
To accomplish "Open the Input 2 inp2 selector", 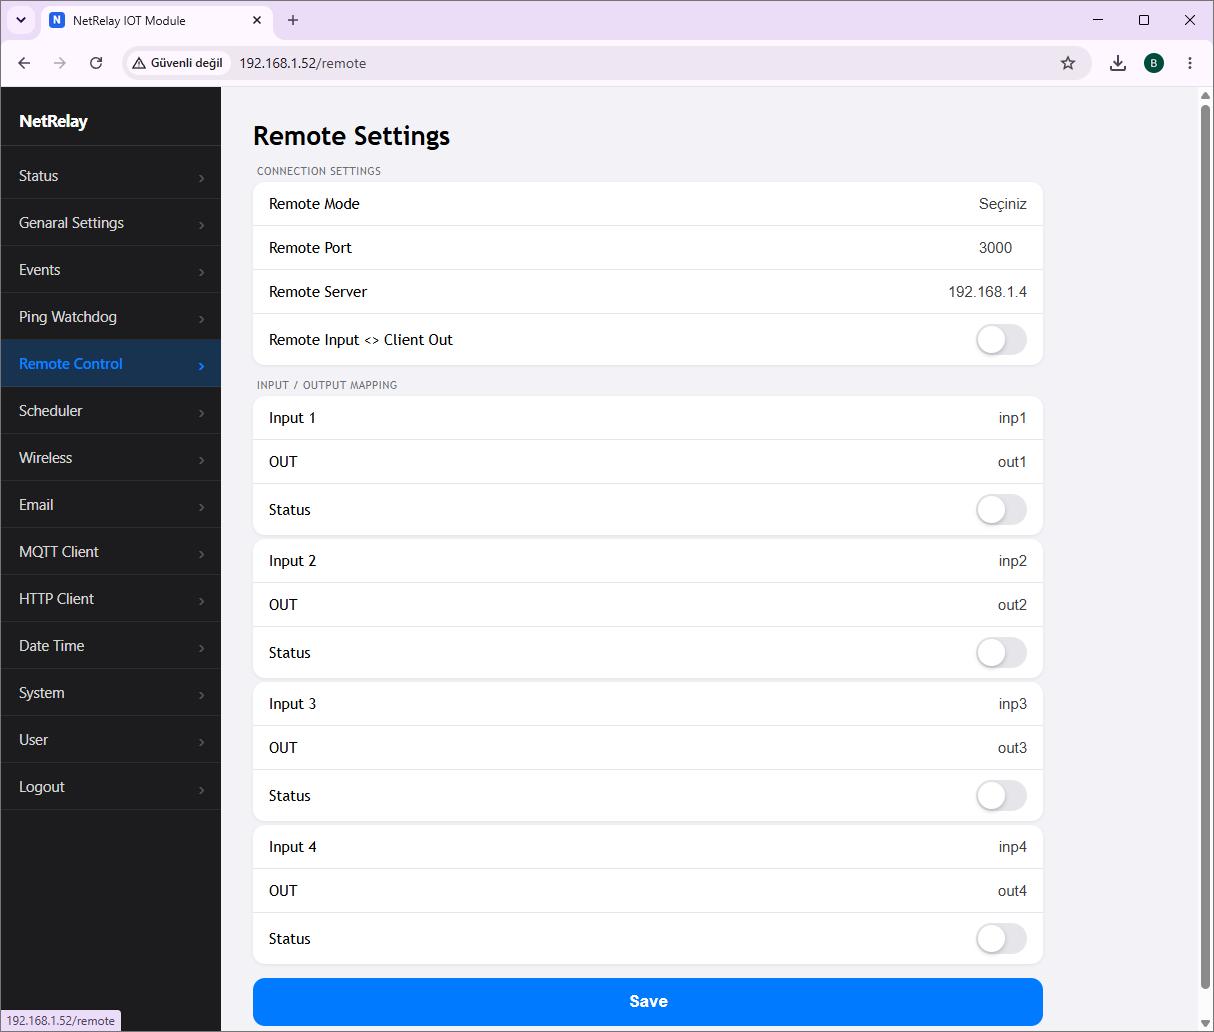I will 1012,561.
